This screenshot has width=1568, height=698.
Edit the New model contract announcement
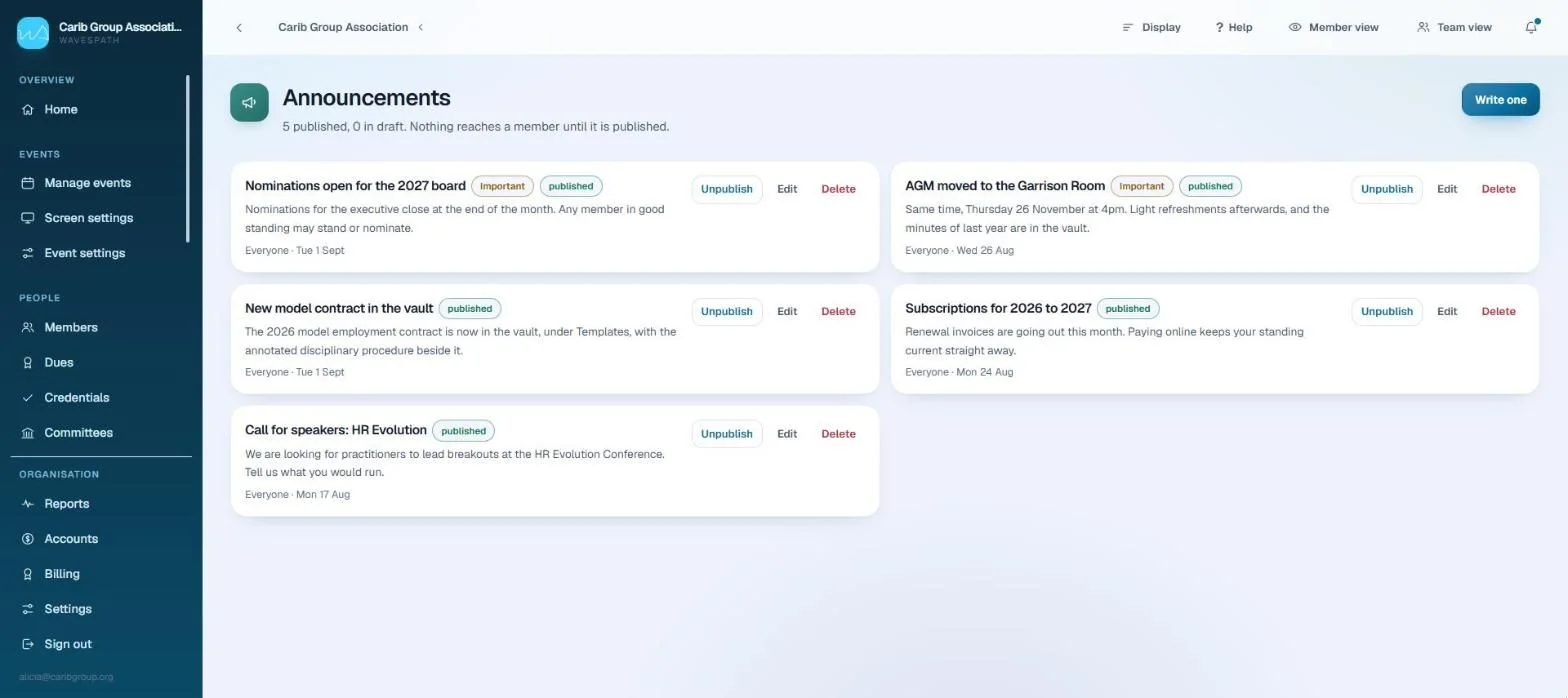click(x=787, y=311)
